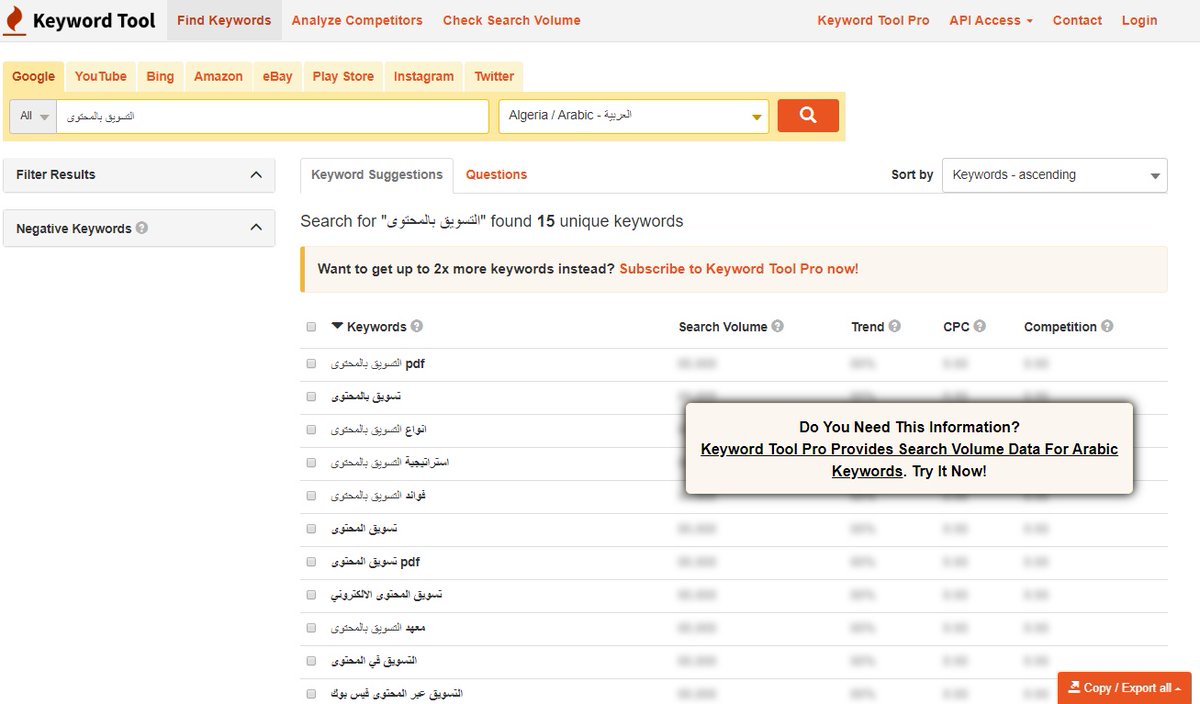The image size is (1200, 704).
Task: Open the API Access dropdown menu
Action: (x=991, y=20)
